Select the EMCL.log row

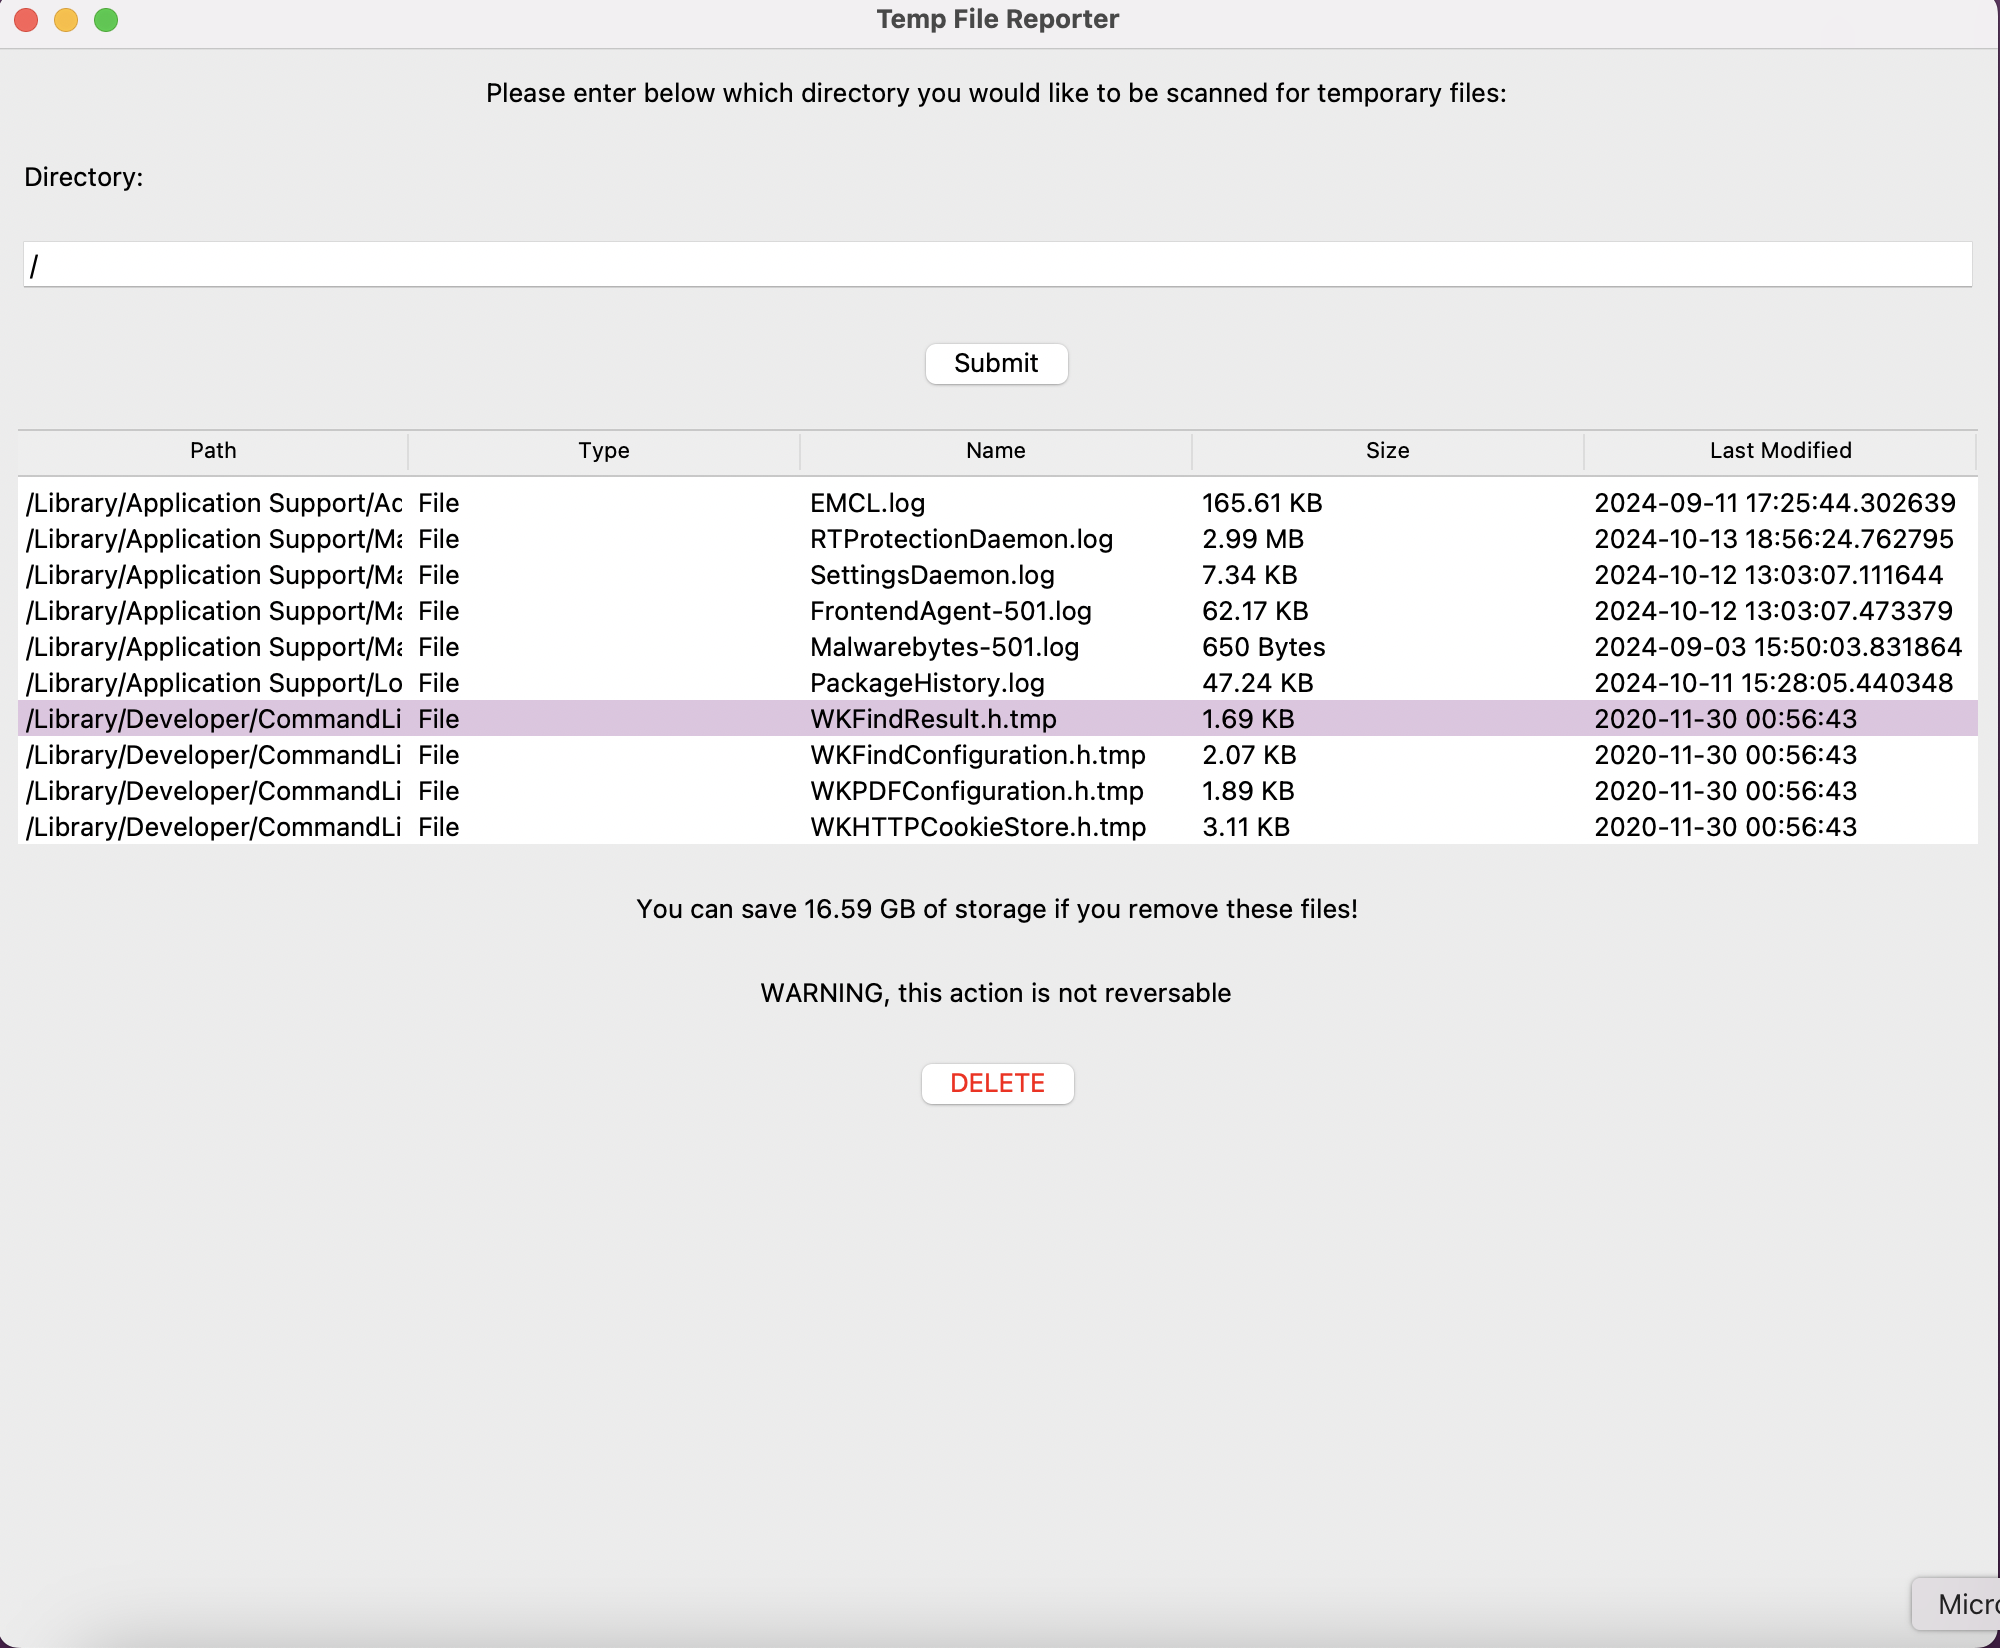pos(997,503)
